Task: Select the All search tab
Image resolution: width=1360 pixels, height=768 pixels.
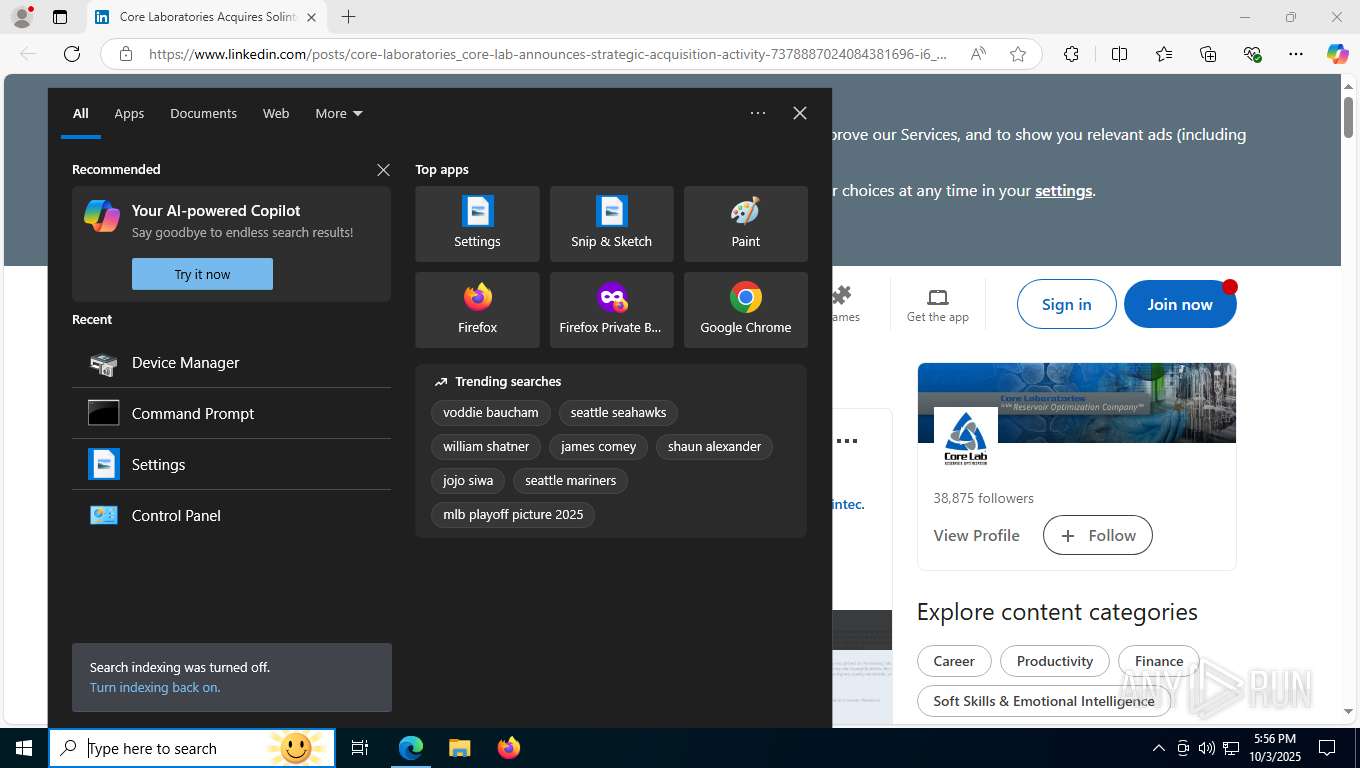Action: tap(81, 113)
